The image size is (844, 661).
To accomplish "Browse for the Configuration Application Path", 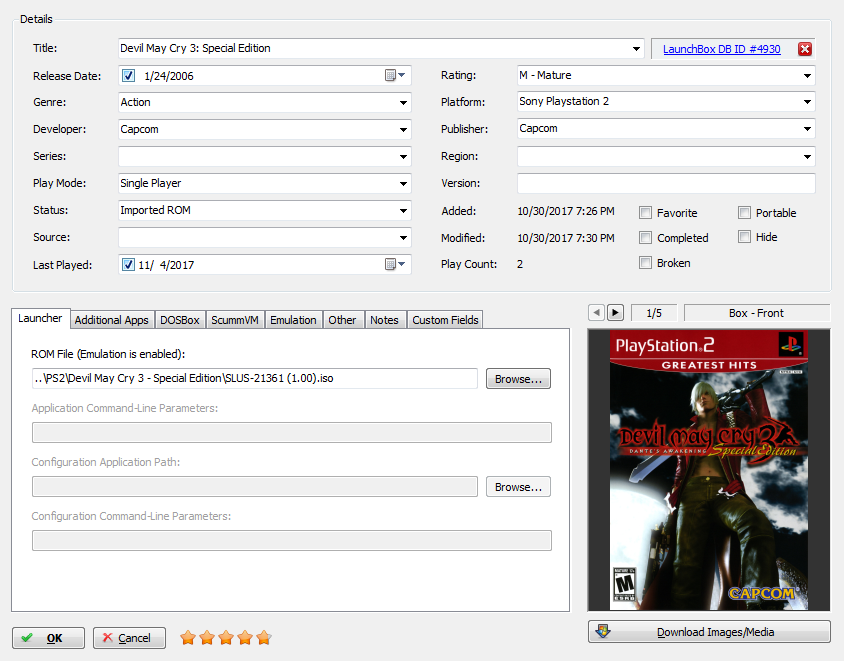I will pos(518,487).
